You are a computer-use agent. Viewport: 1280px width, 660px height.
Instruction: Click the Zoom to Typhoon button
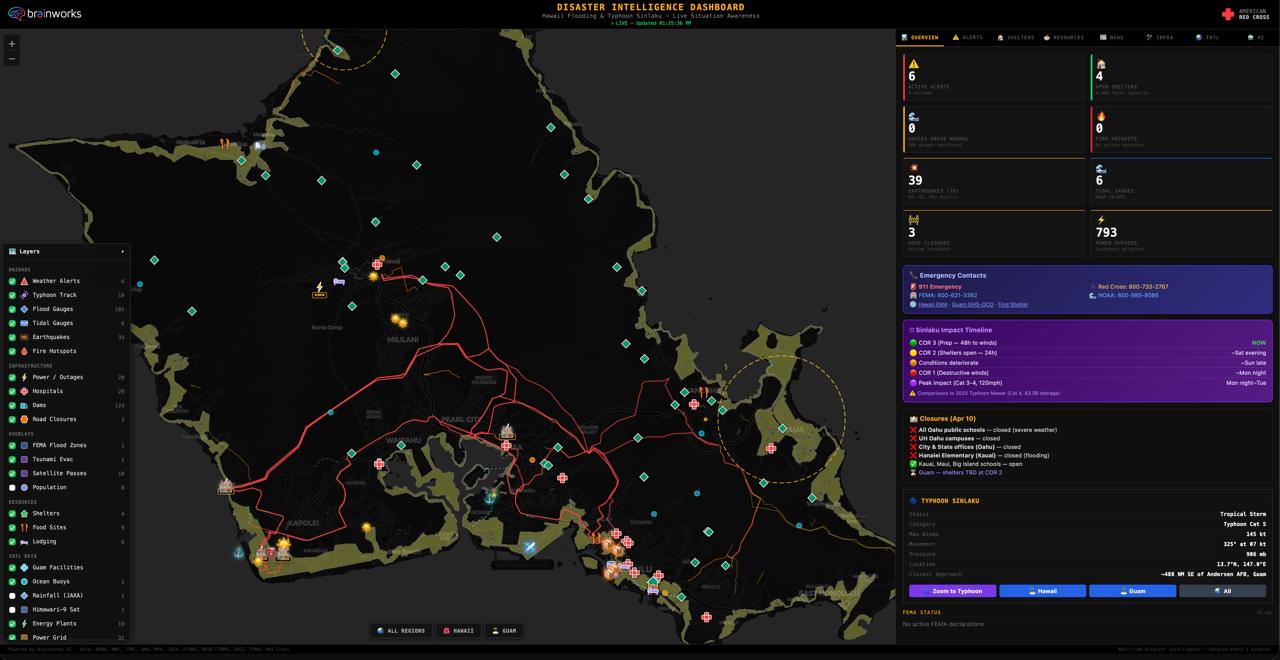952,591
